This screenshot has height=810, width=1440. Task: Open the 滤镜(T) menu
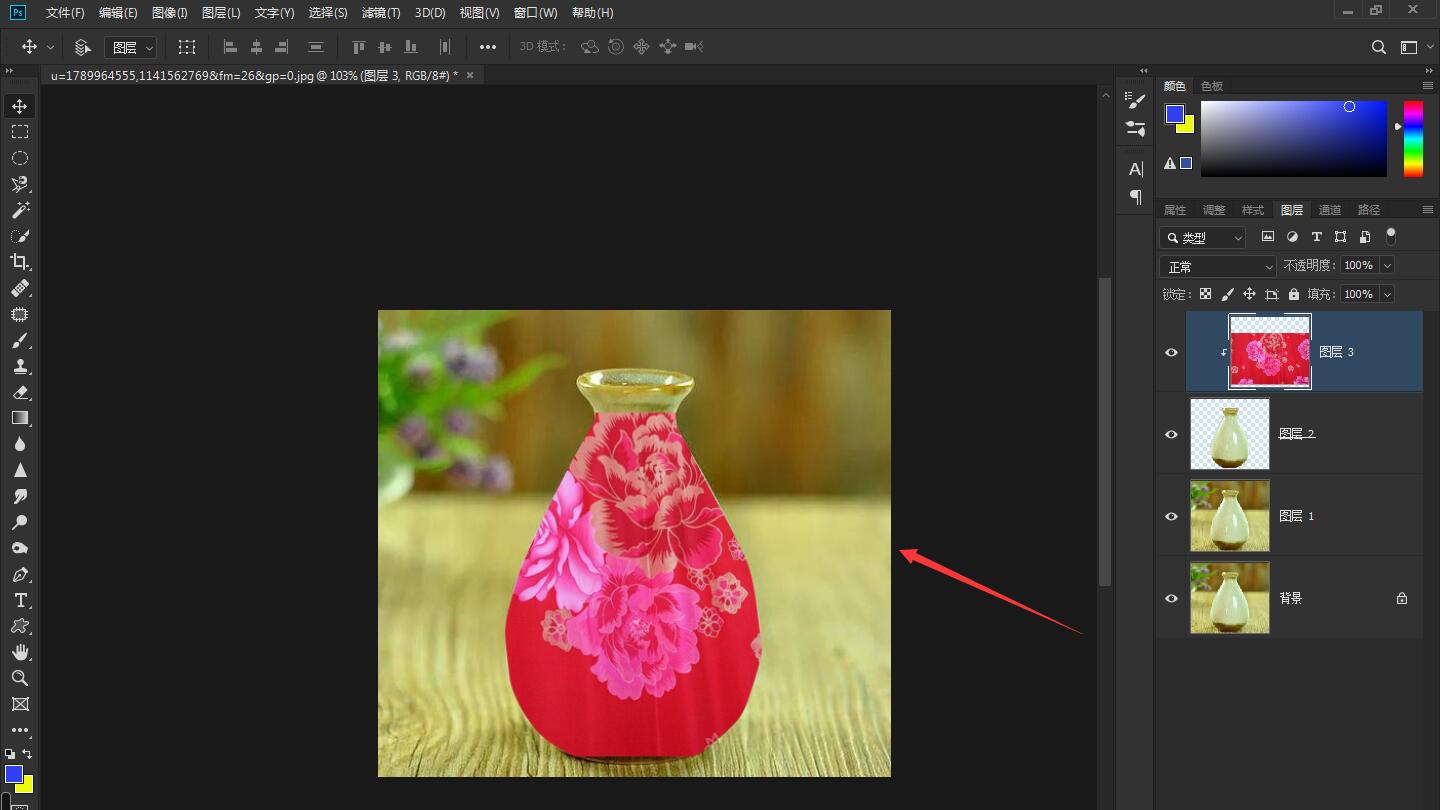[x=380, y=13]
